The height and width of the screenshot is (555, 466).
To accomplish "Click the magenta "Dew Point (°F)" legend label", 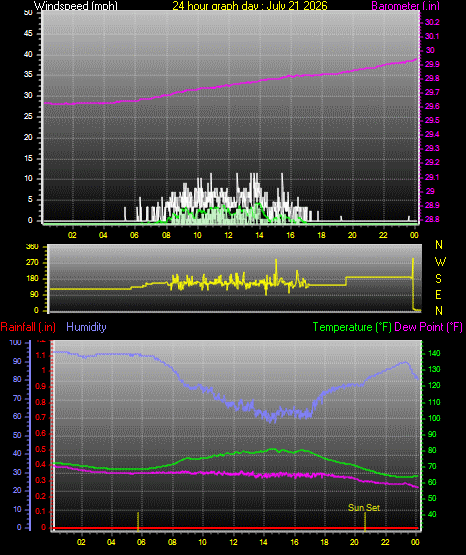I will 428,327.
